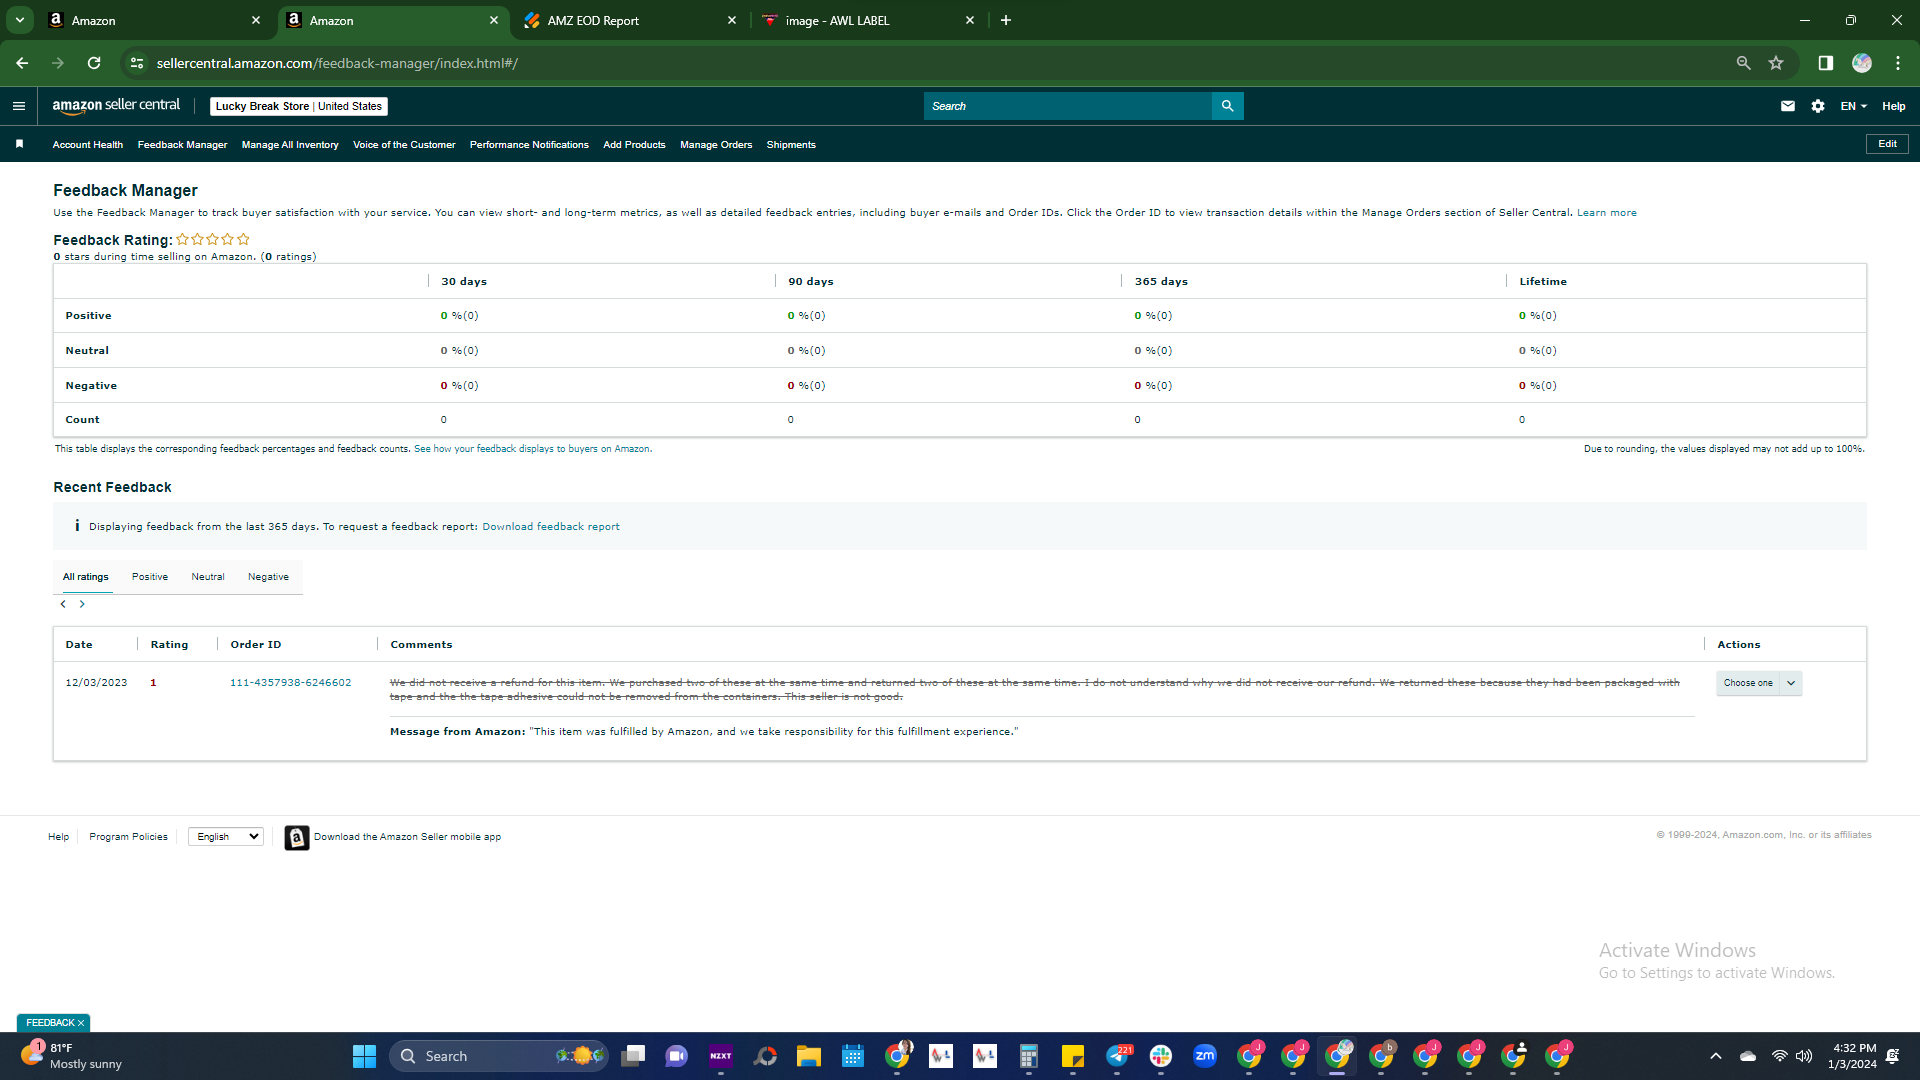
Task: Open Program Policies in the footer
Action: (x=128, y=837)
